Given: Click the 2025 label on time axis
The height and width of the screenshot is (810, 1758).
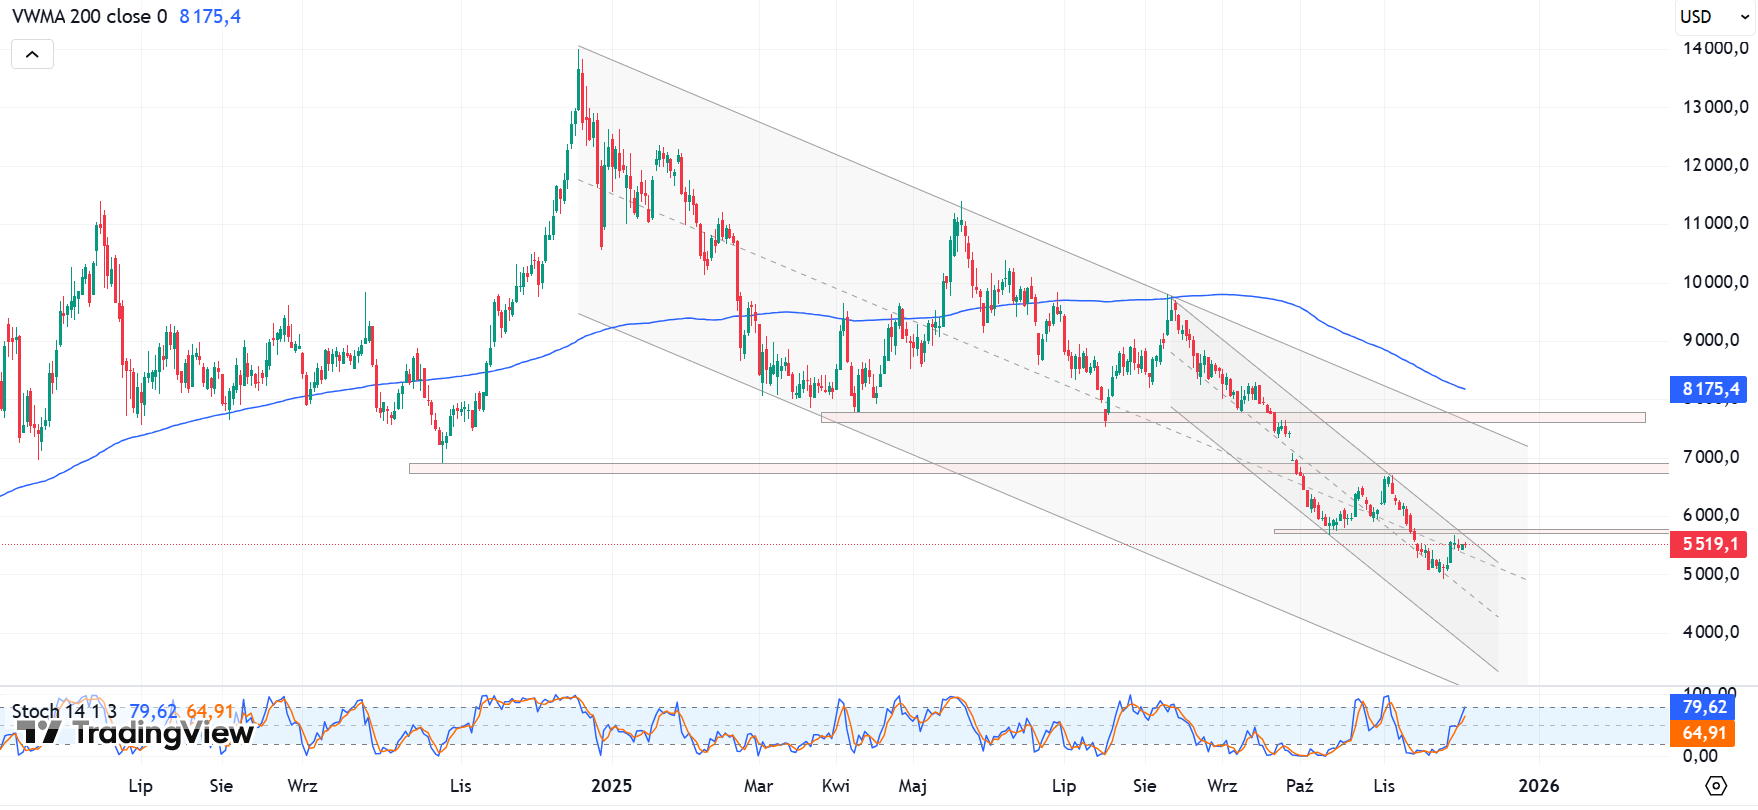Looking at the screenshot, I should [611, 786].
